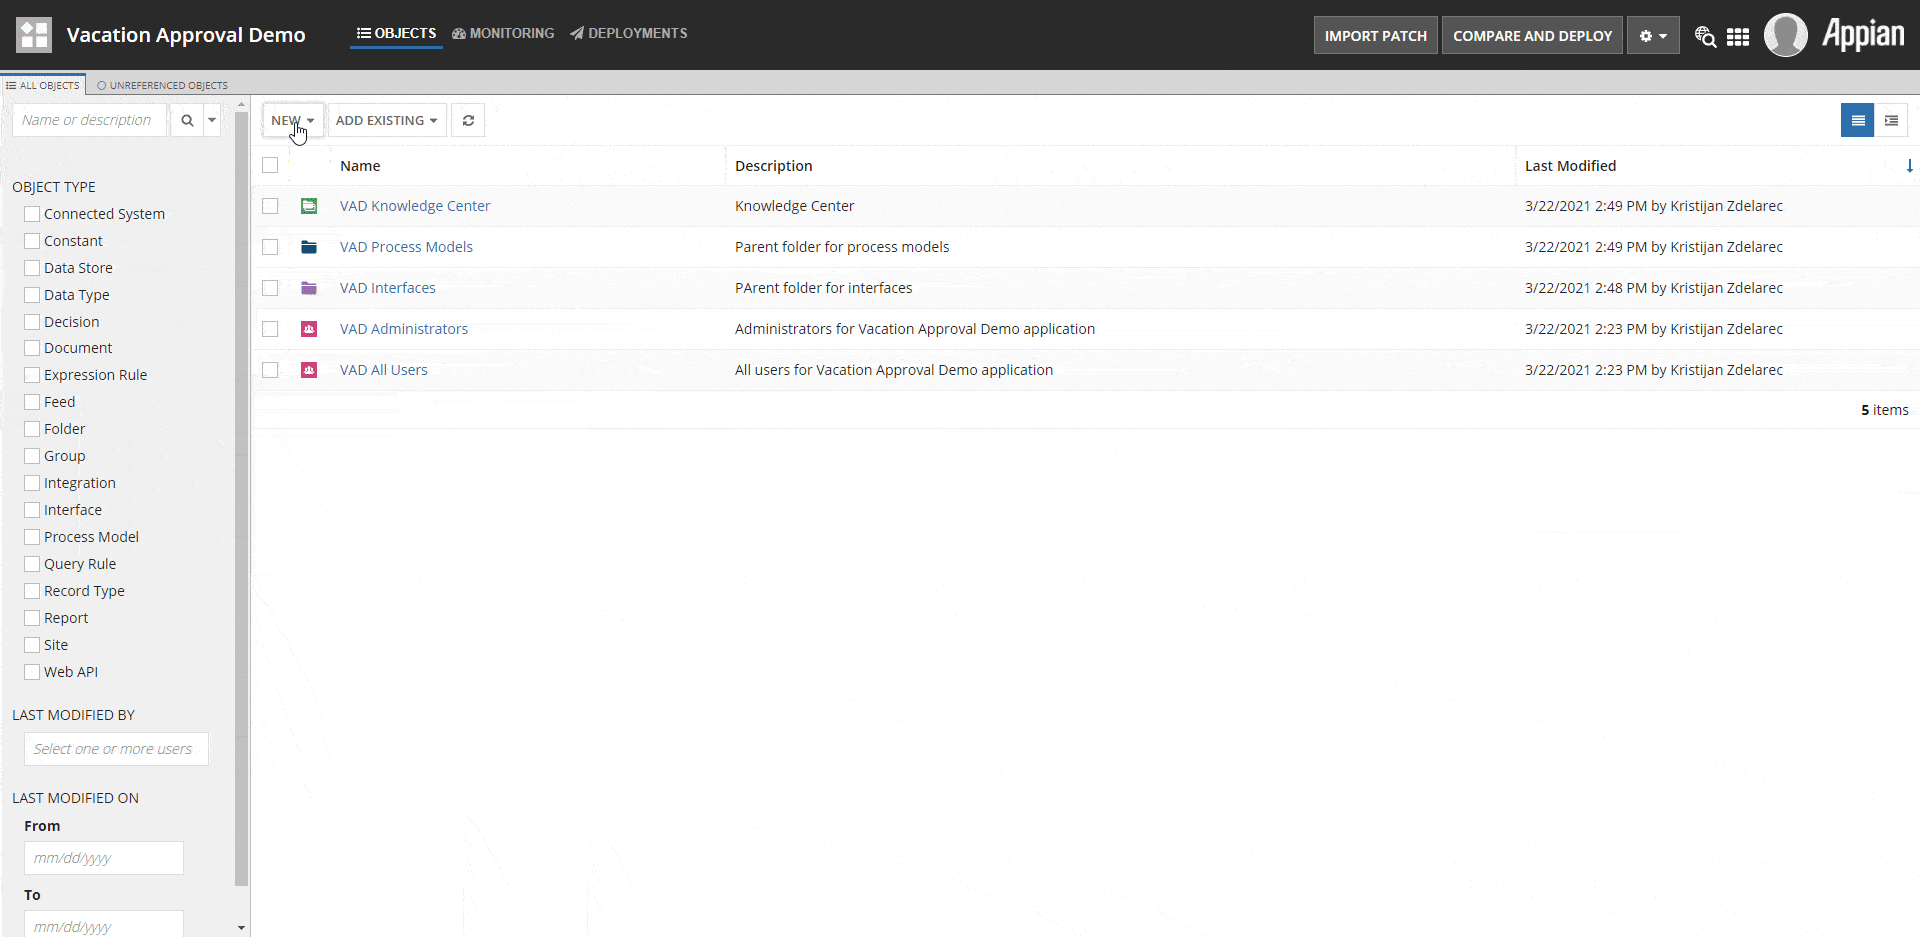Viewport: 1920px width, 937px height.
Task: Click the VAD Knowledge Center icon
Action: coord(309,206)
